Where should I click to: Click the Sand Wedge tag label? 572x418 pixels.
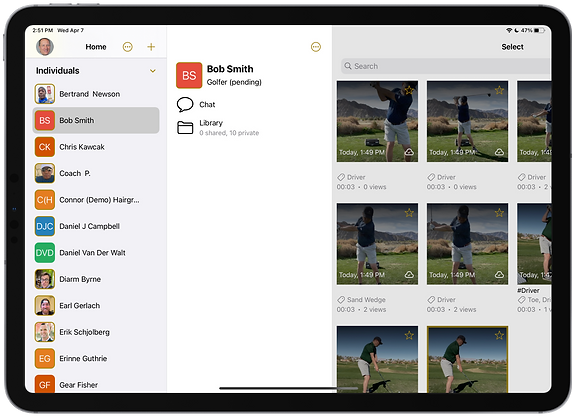point(366,299)
